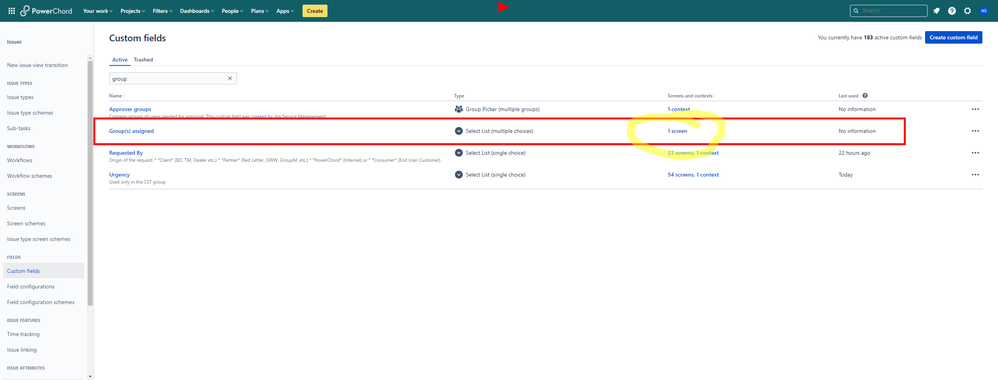Click the Today last-used value
Screen dimensions: 998x380
[x=845, y=174]
